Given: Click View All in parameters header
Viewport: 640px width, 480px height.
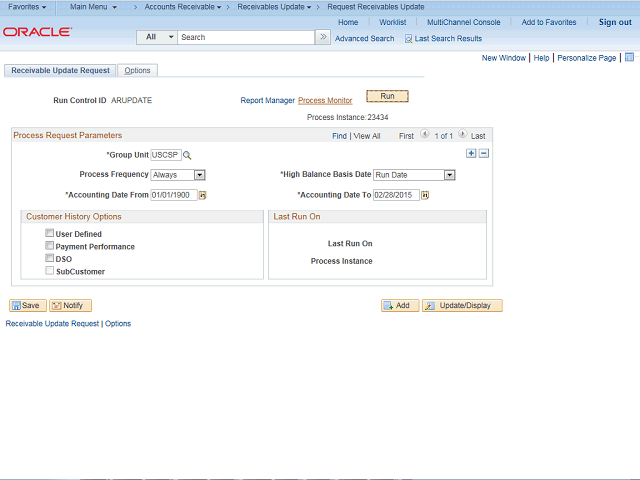Looking at the screenshot, I should click(367, 136).
